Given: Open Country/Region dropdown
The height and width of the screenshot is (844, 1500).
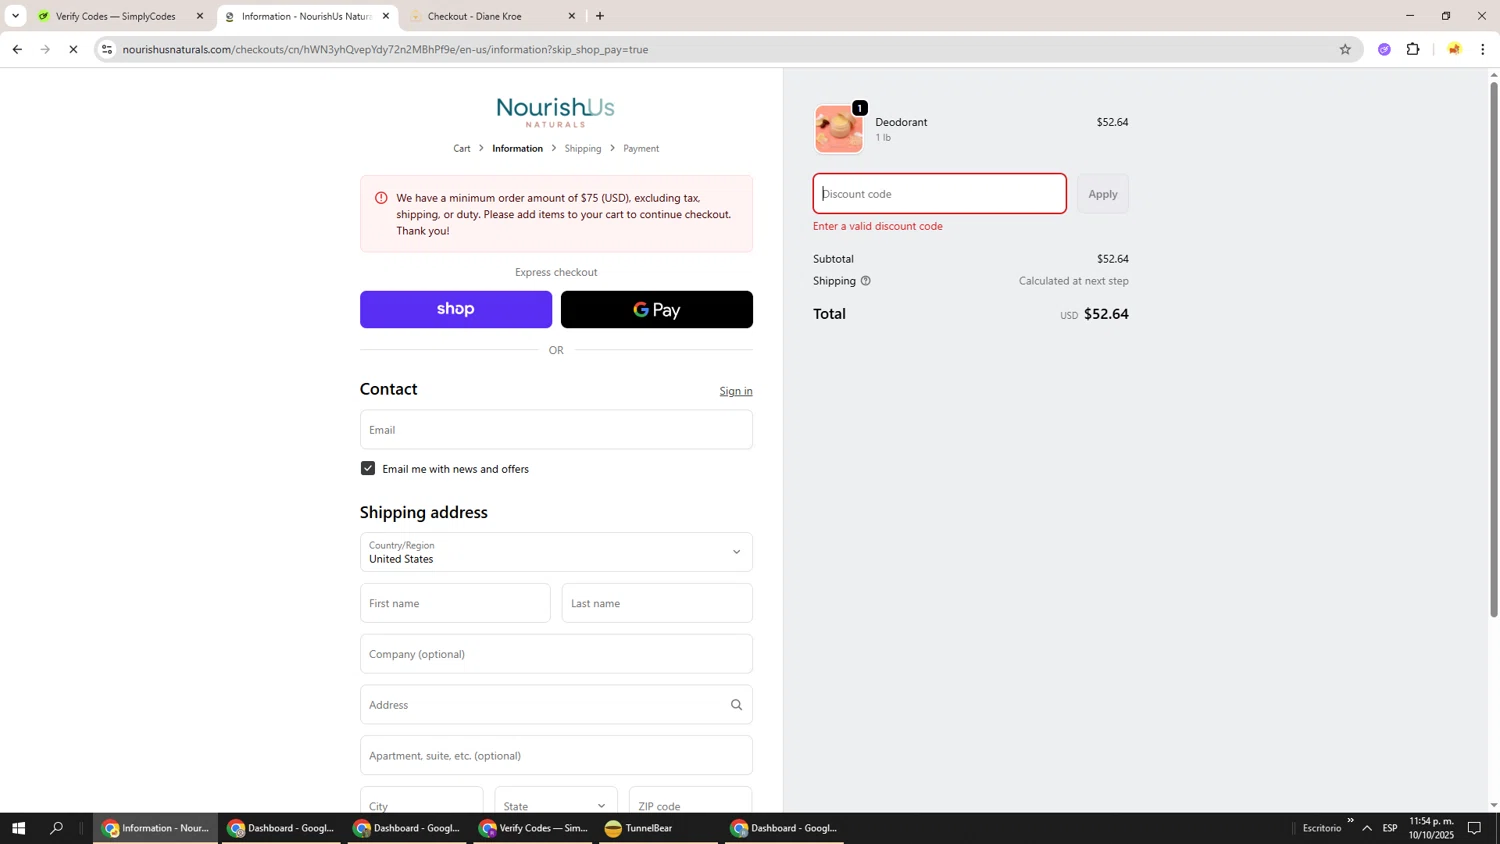Looking at the screenshot, I should tap(556, 552).
